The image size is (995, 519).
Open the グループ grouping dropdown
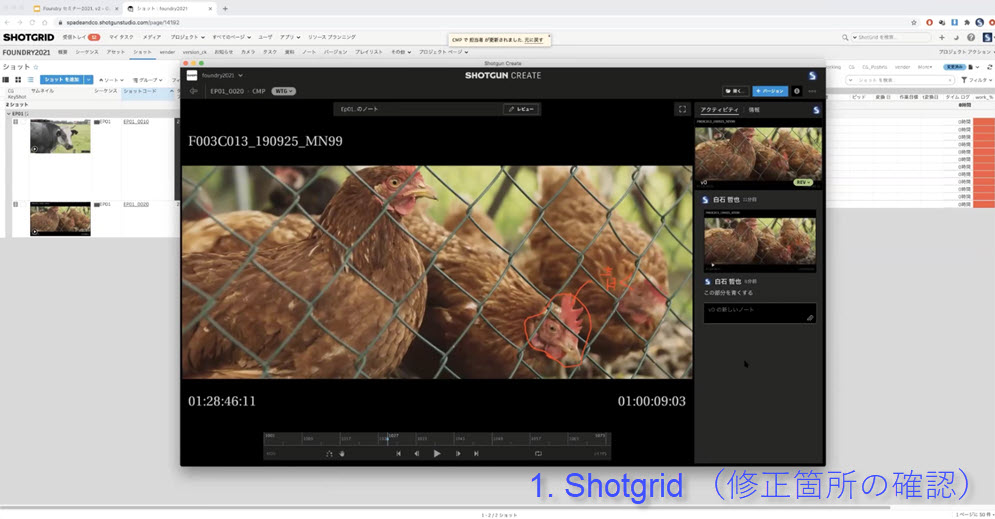147,80
